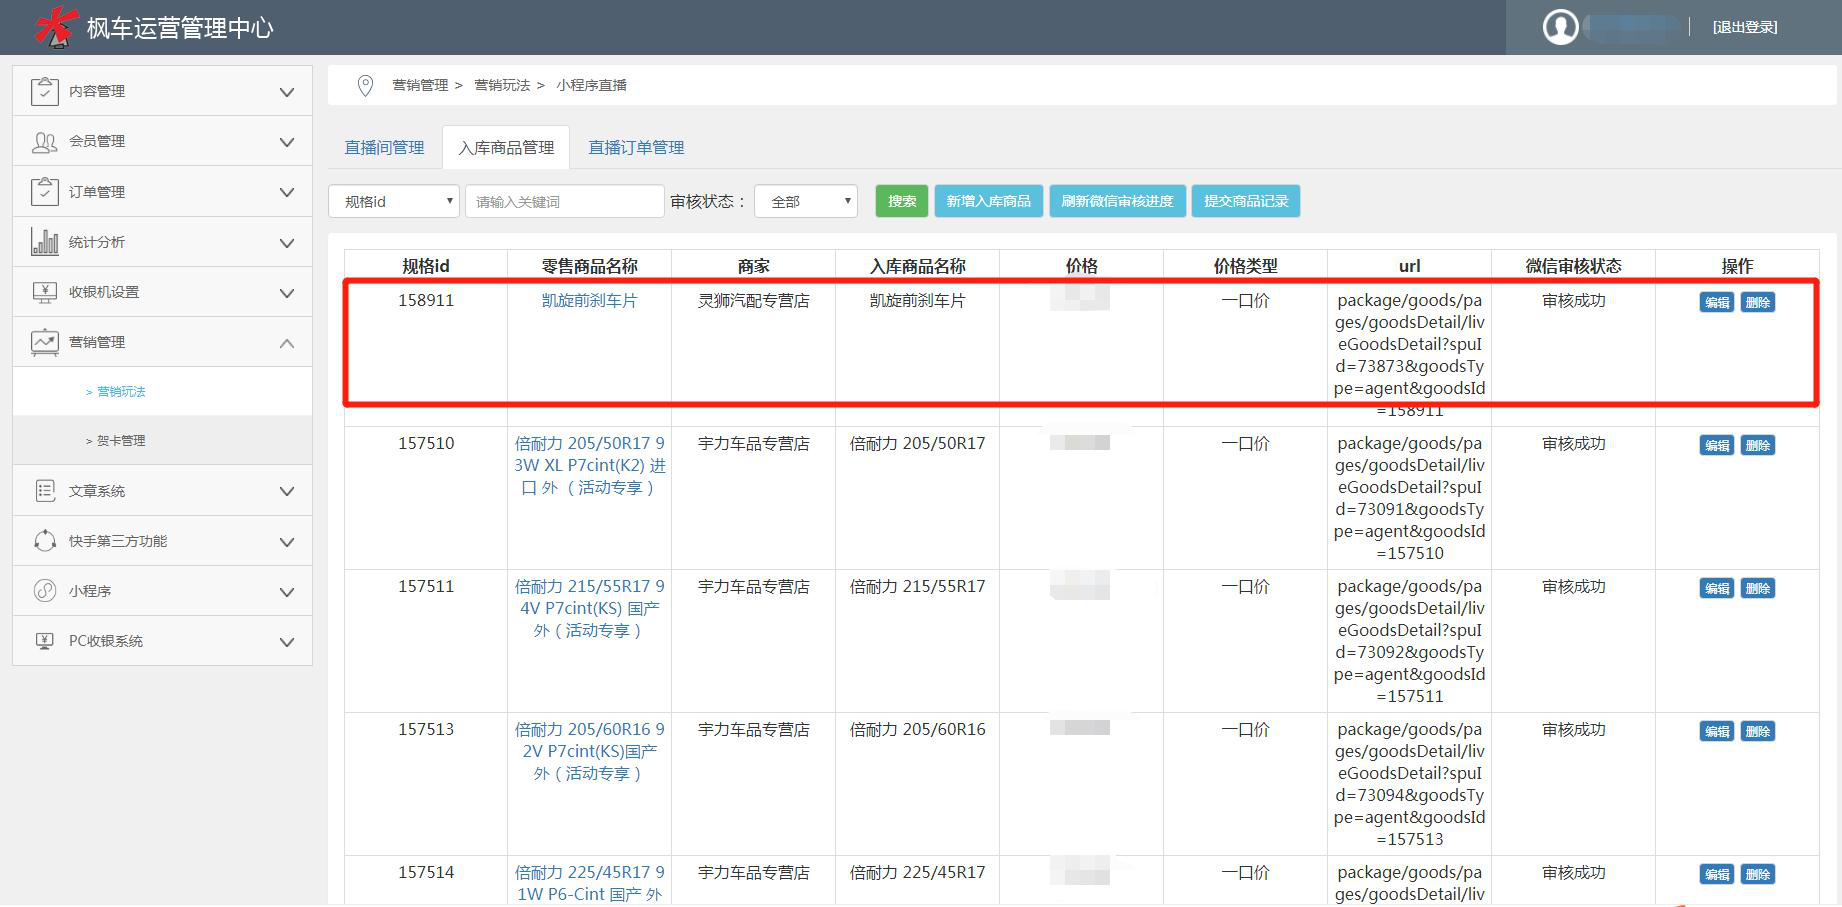
Task: Expand the 订单管理 menu chevron
Action: point(287,192)
